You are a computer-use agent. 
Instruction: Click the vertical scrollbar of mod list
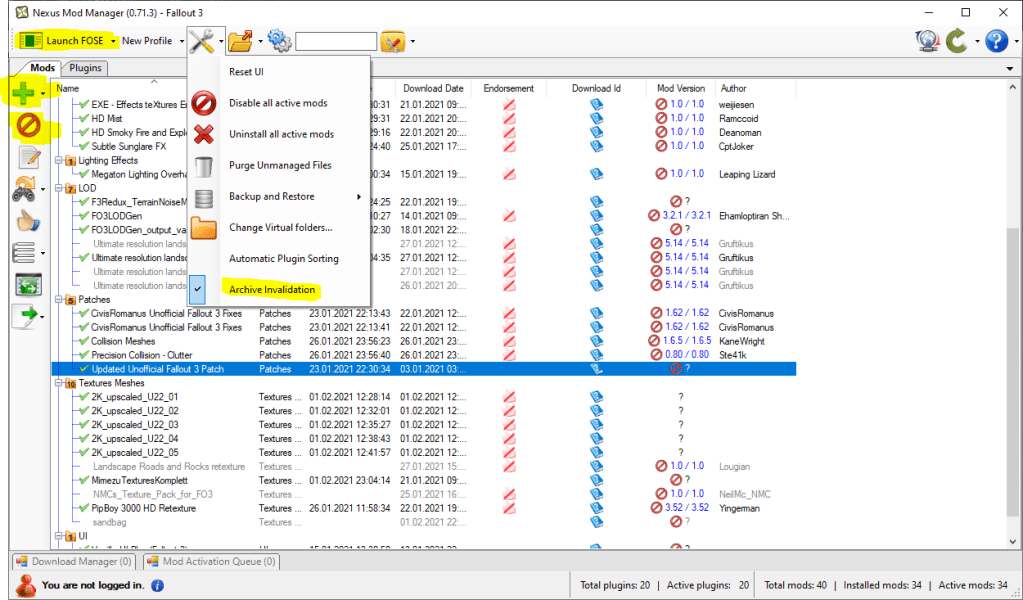pyautogui.click(x=1014, y=300)
